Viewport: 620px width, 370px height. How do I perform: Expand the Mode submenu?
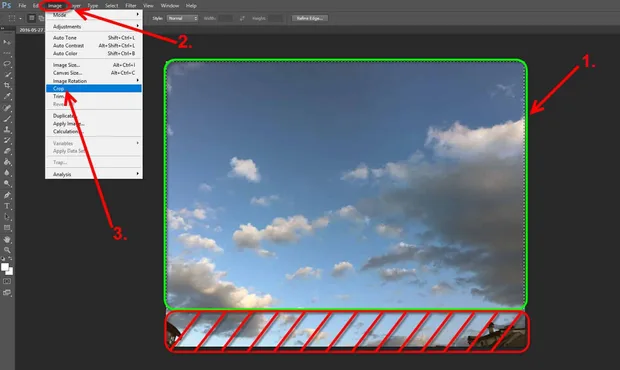point(93,15)
